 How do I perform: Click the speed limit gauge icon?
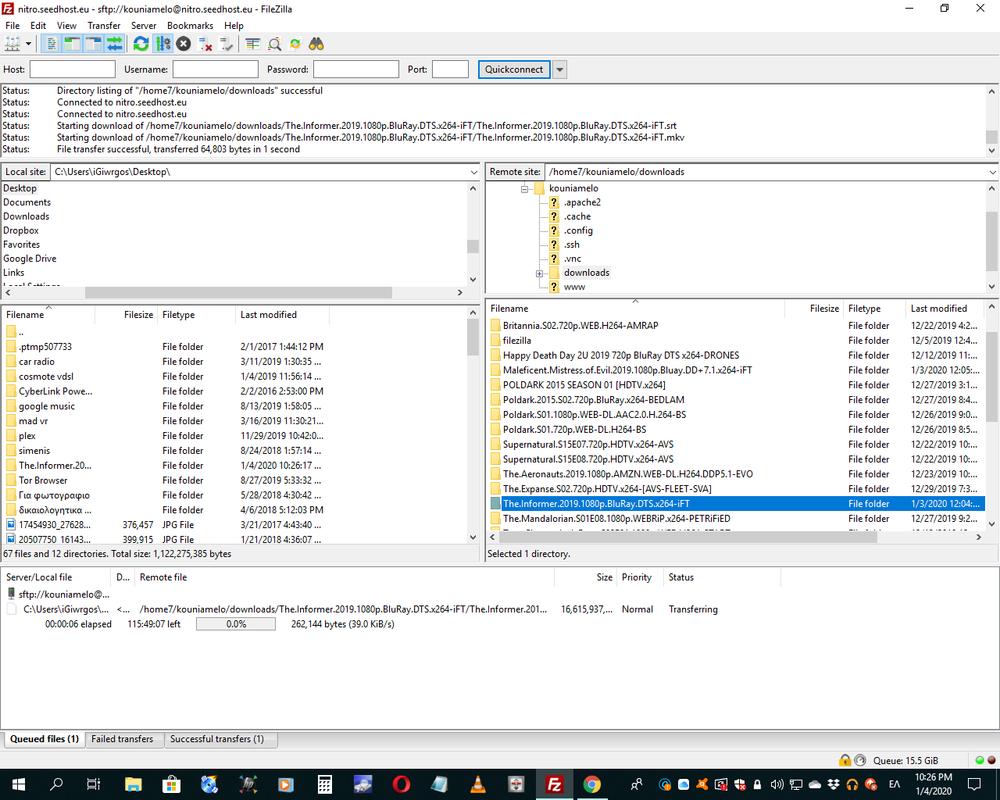coord(860,760)
